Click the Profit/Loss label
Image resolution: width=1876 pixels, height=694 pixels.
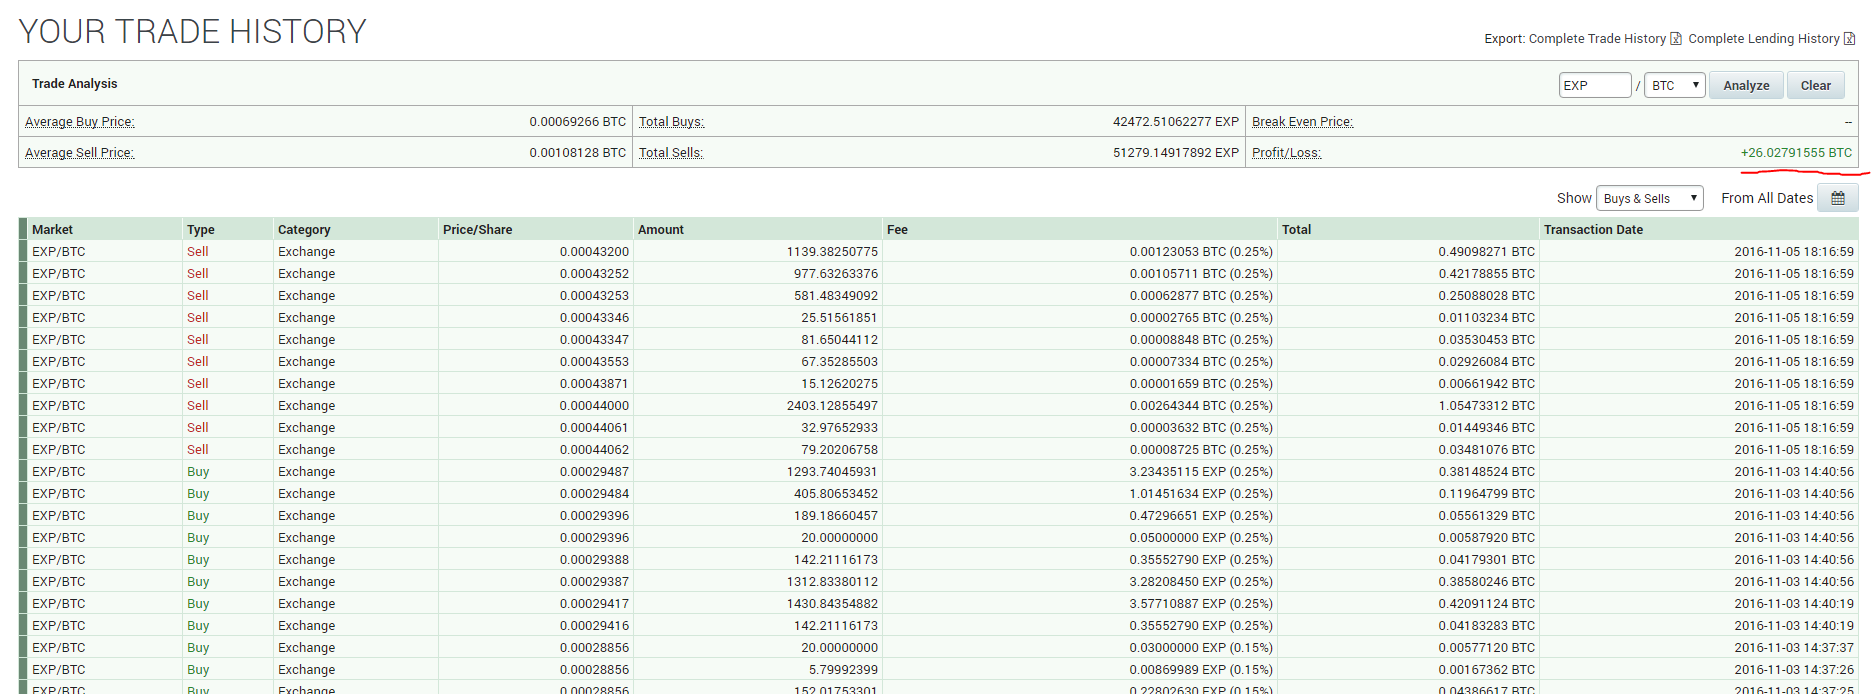pyautogui.click(x=1286, y=153)
